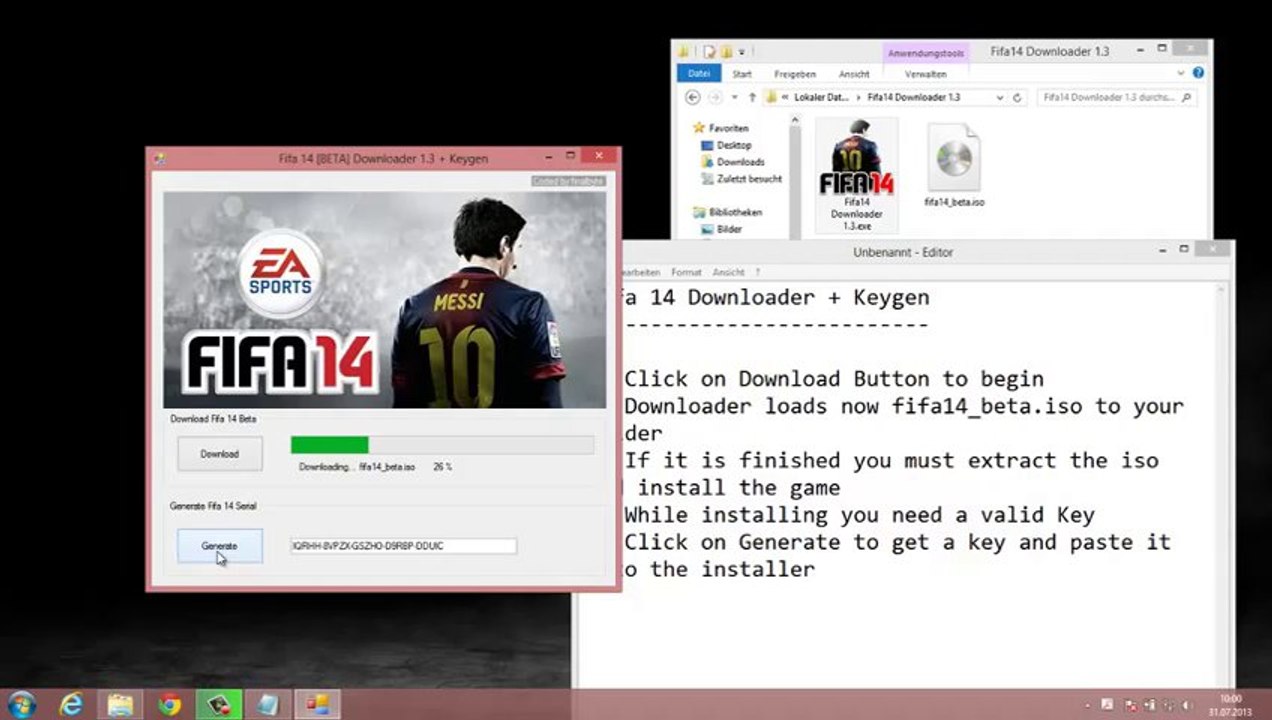
Task: Switch to the Editor notepad taskbar icon
Action: click(x=267, y=705)
